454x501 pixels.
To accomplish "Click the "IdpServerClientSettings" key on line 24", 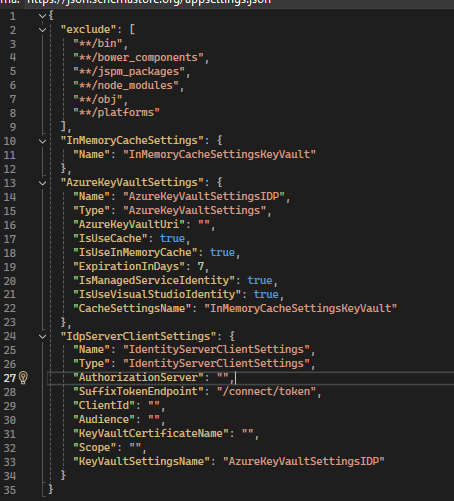I will click(138, 336).
